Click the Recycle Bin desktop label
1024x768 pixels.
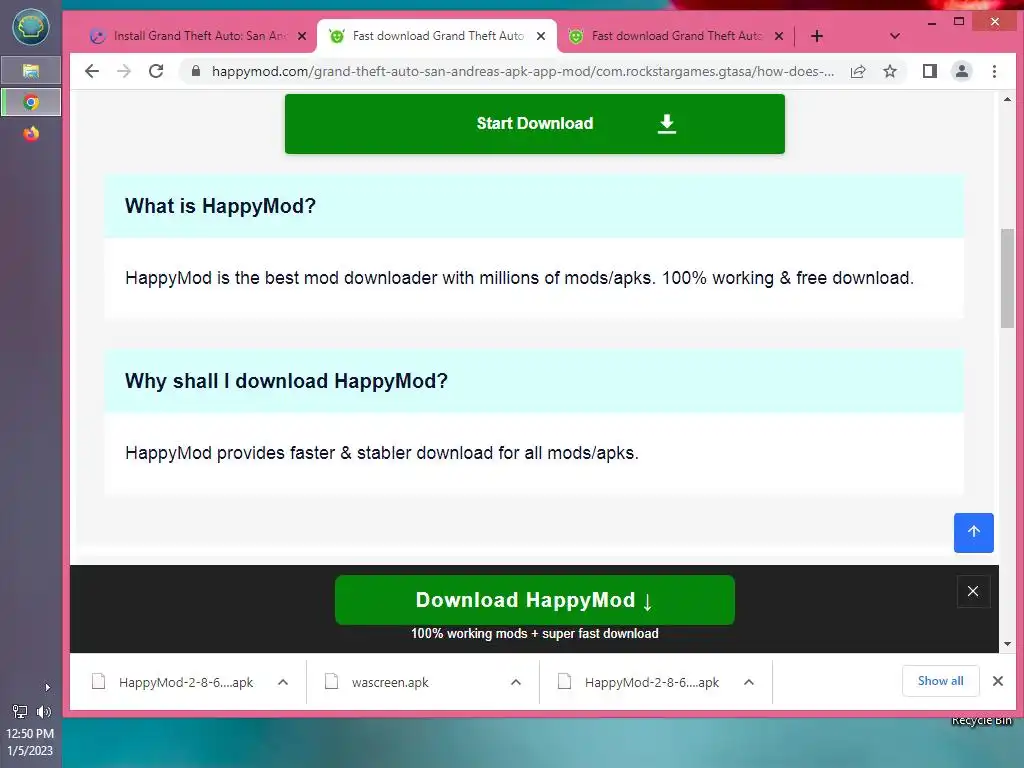(982, 720)
